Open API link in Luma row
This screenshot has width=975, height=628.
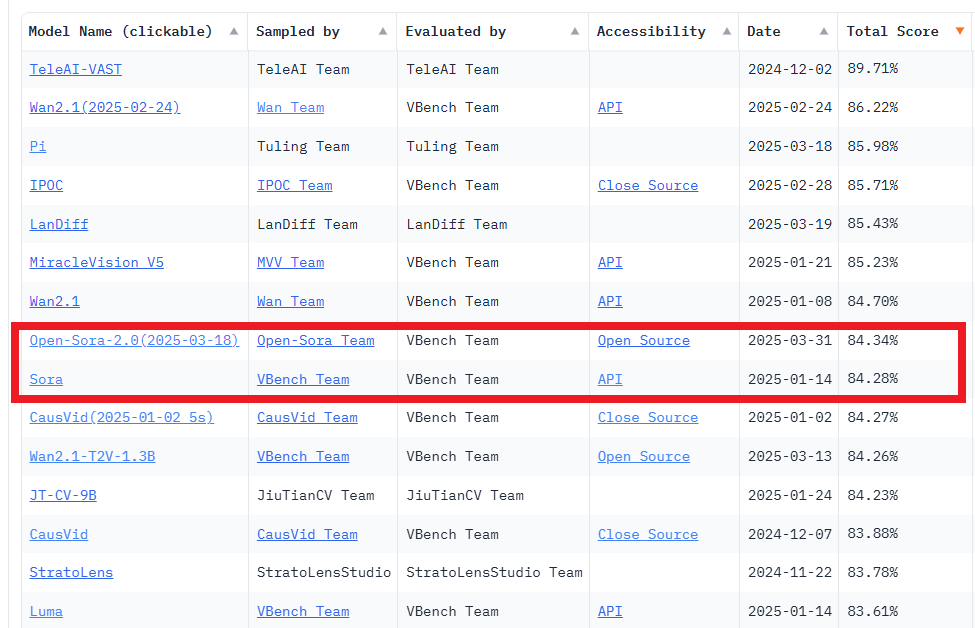tap(610, 611)
